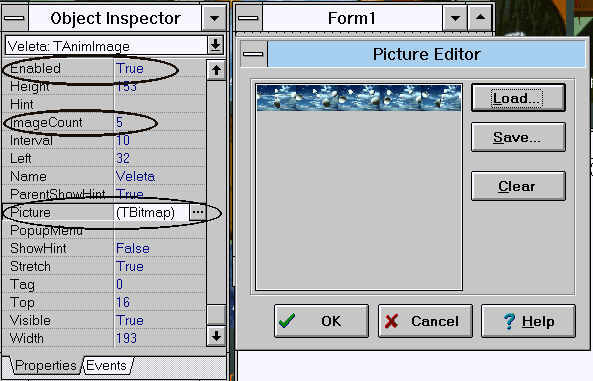Image resolution: width=593 pixels, height=381 pixels.
Task: Minimize the Form1 window
Action: point(455,18)
